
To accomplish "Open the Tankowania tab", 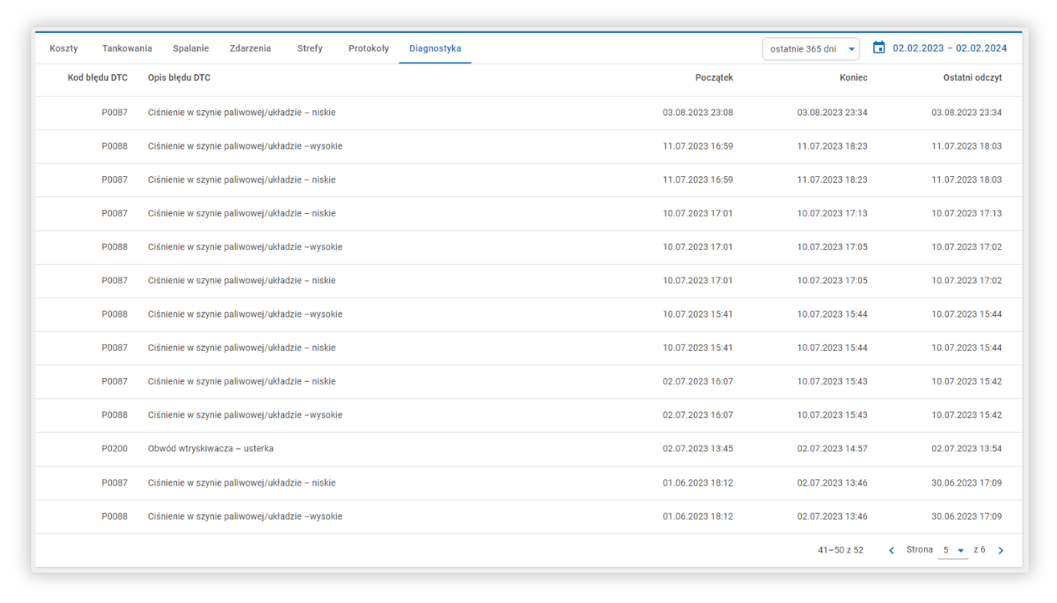I will [x=127, y=49].
